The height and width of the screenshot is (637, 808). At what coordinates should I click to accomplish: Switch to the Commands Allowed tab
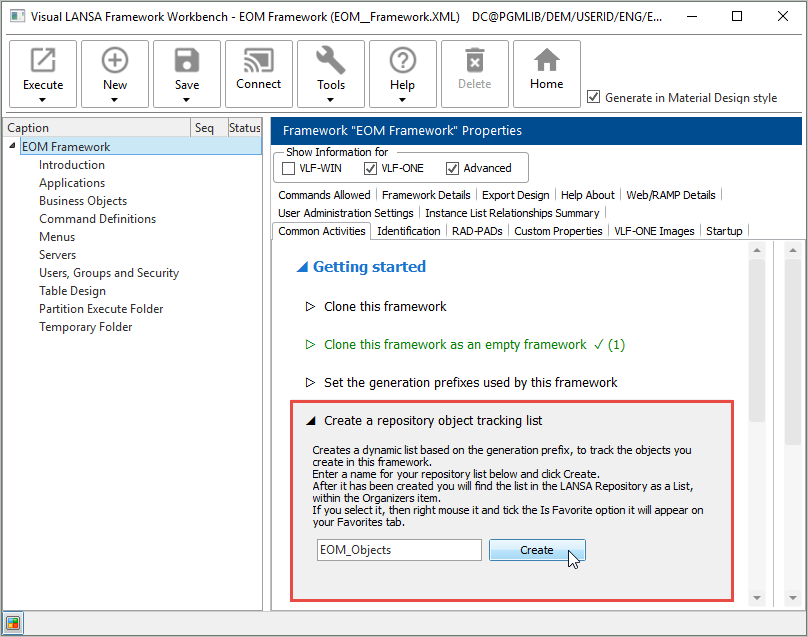[x=324, y=195]
